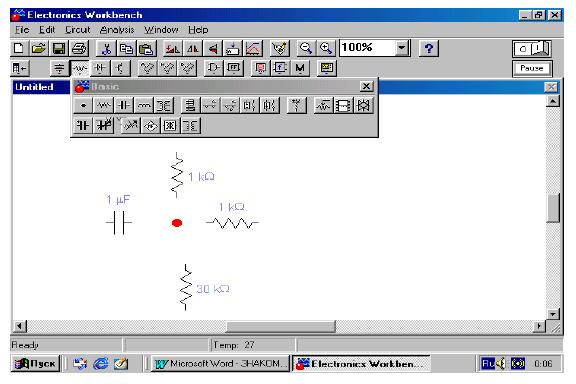Copy the selected component

pos(126,48)
